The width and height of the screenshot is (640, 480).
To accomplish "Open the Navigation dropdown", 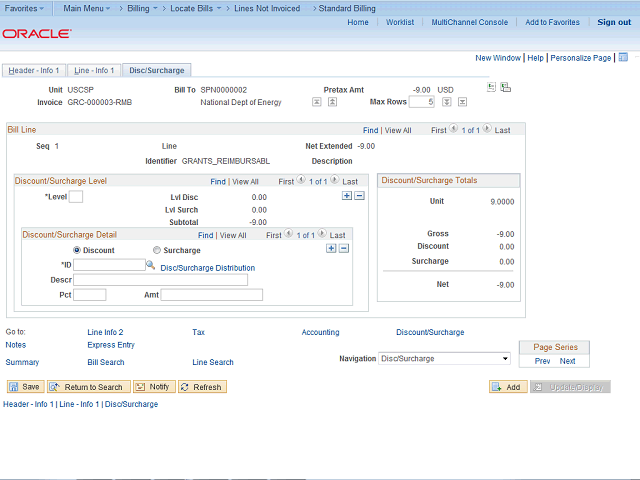I will pyautogui.click(x=444, y=358).
